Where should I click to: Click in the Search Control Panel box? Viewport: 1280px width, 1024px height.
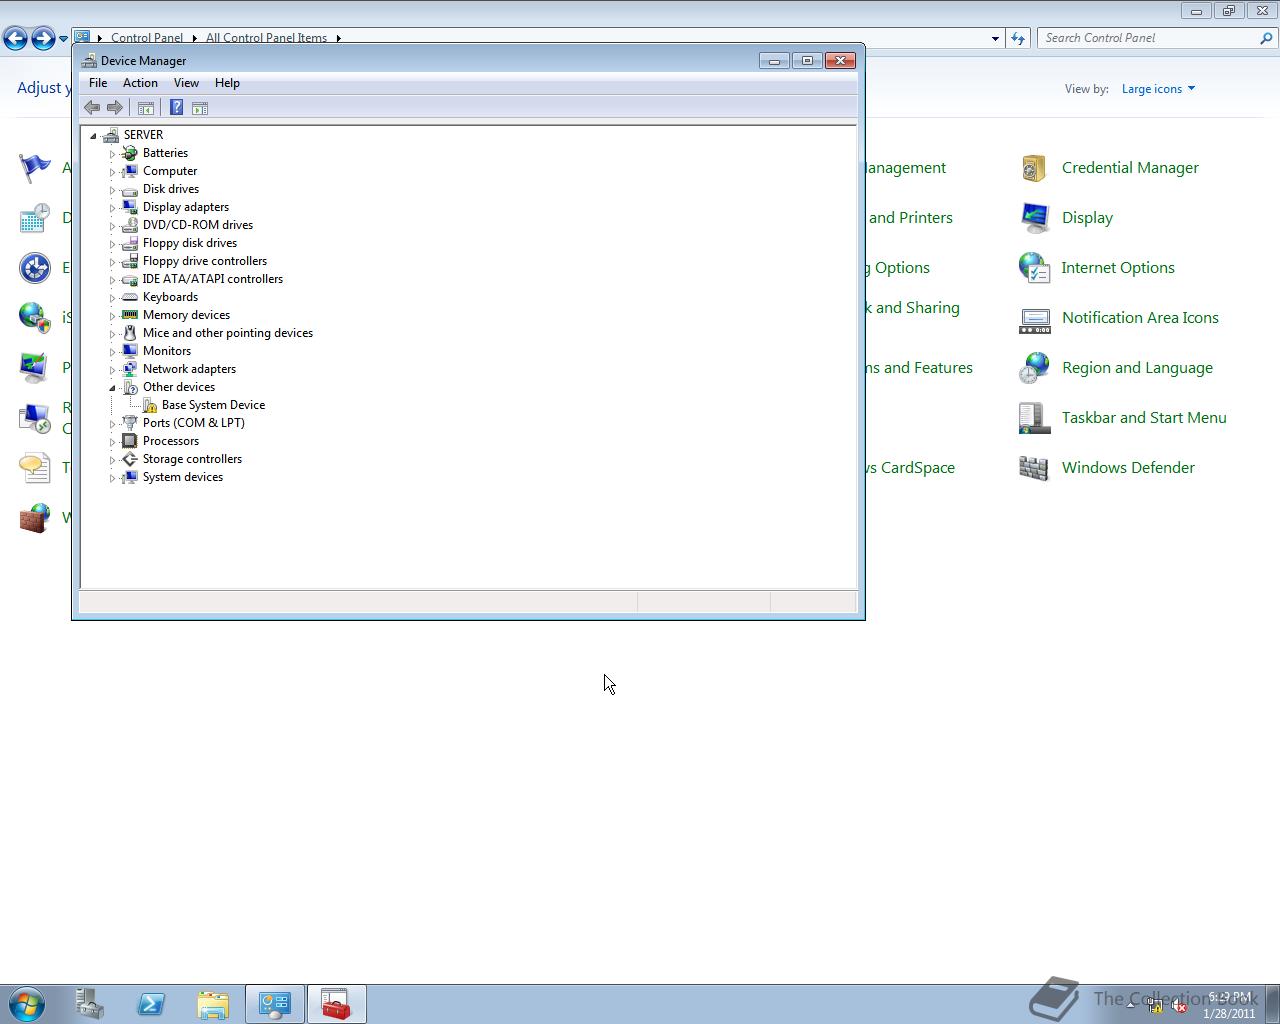point(1148,38)
